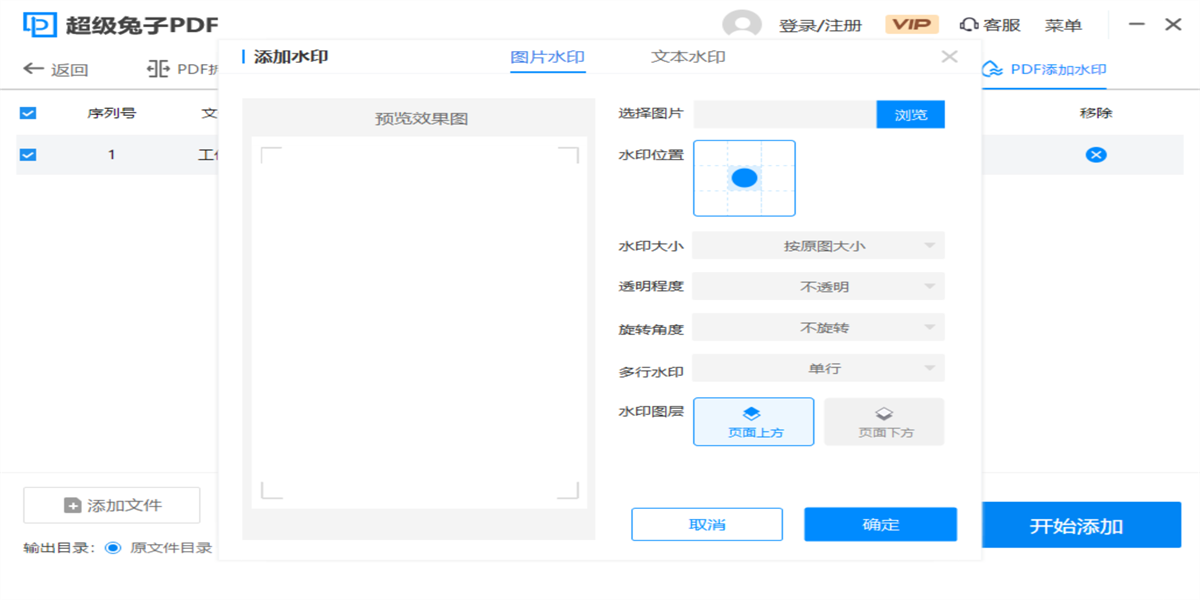Image resolution: width=1200 pixels, height=600 pixels.
Task: Remove file with the blue X icon
Action: (x=1096, y=154)
